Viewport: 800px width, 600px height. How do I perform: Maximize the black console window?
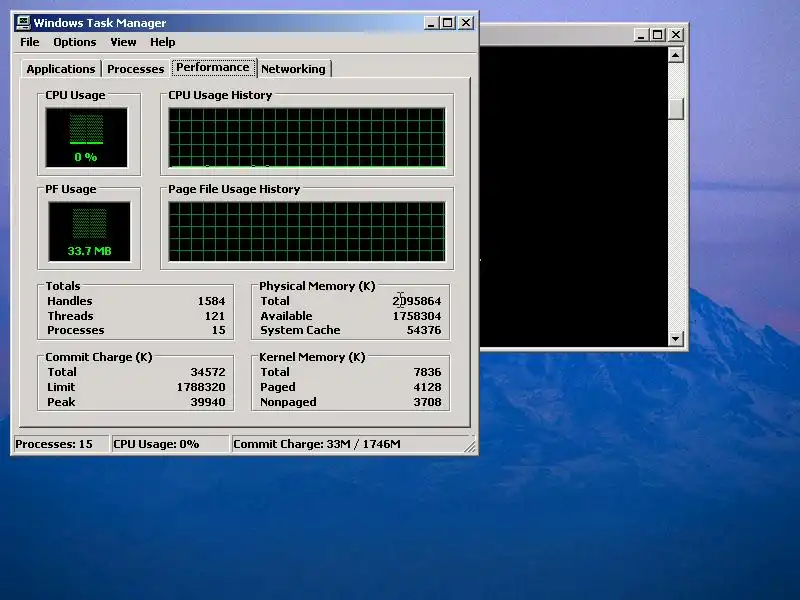(x=658, y=35)
